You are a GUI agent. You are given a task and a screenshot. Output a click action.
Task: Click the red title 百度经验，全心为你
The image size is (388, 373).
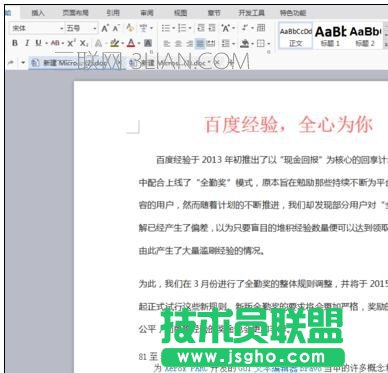[288, 125]
